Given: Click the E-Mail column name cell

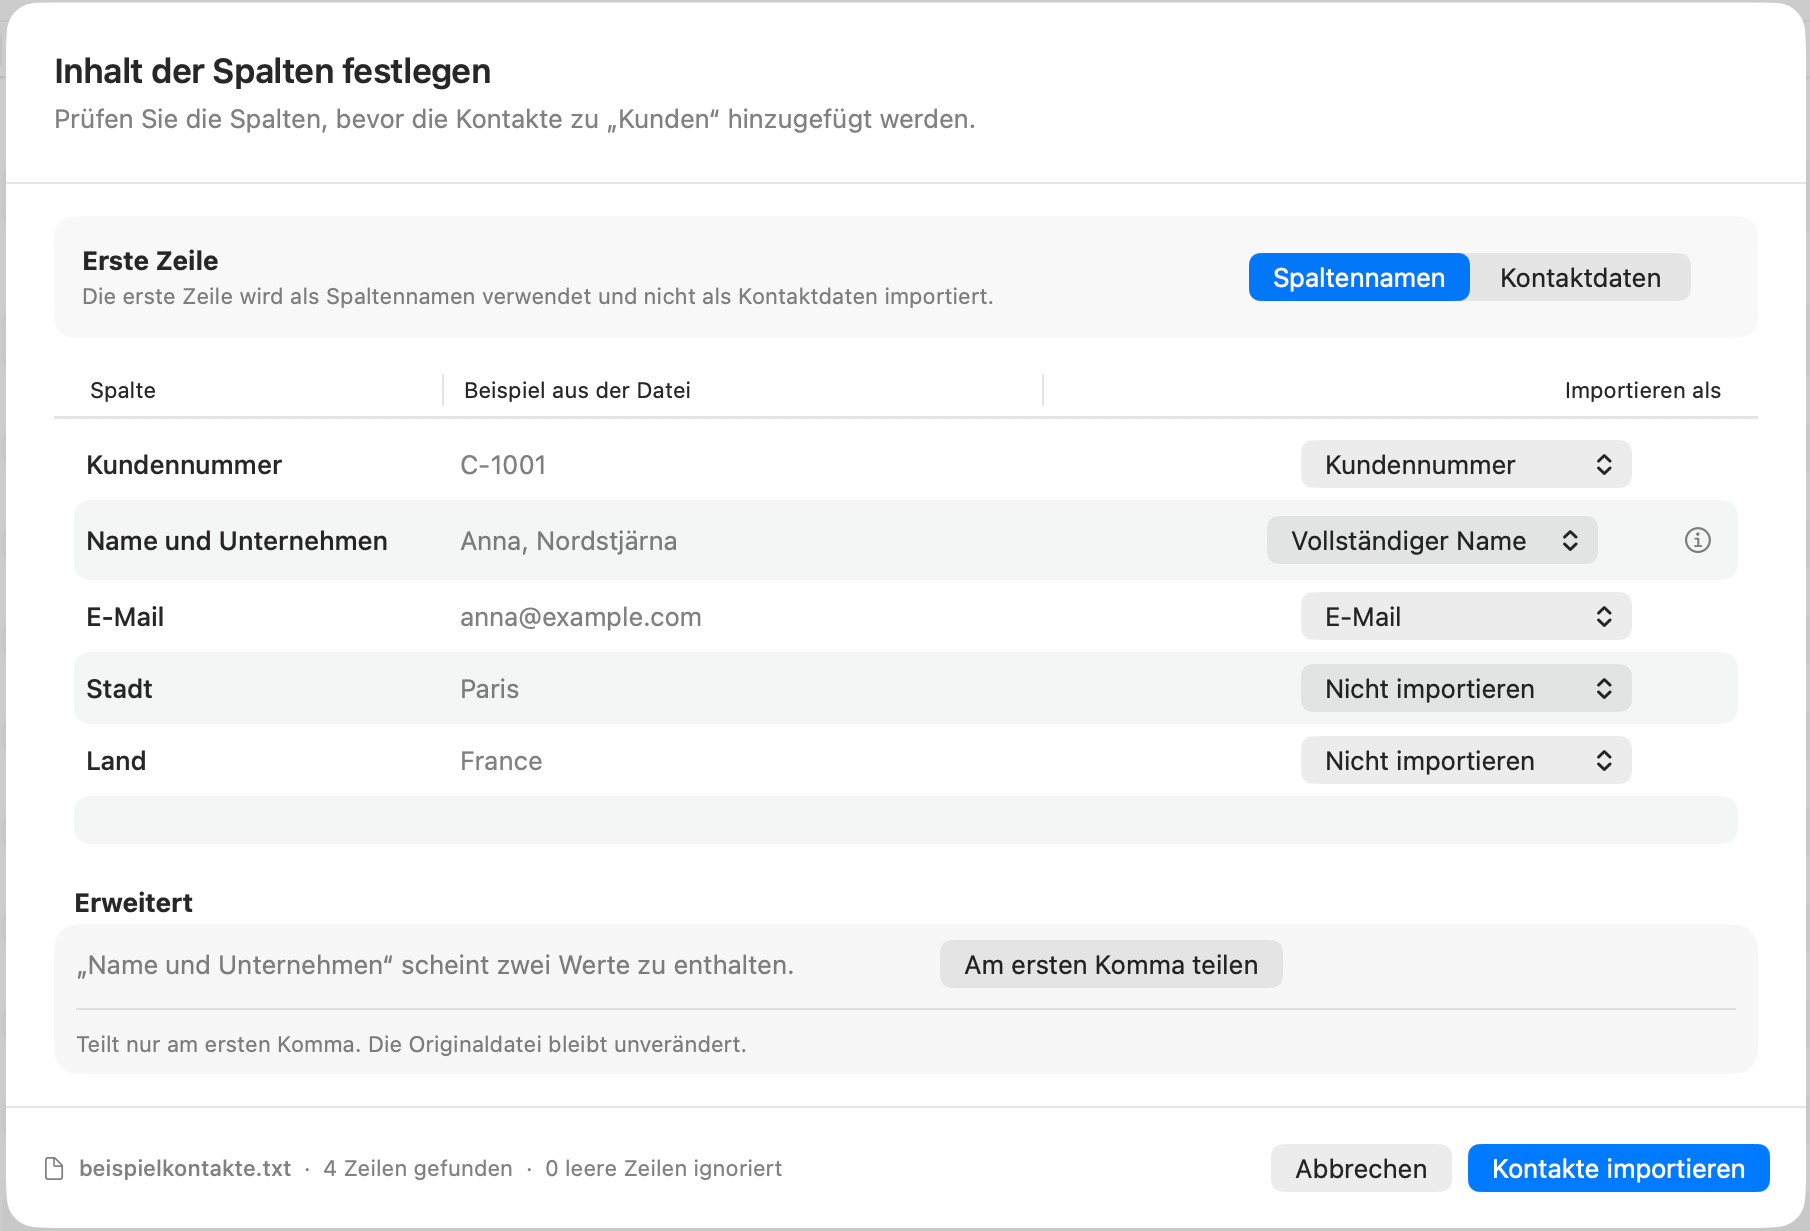Looking at the screenshot, I should coord(125,616).
